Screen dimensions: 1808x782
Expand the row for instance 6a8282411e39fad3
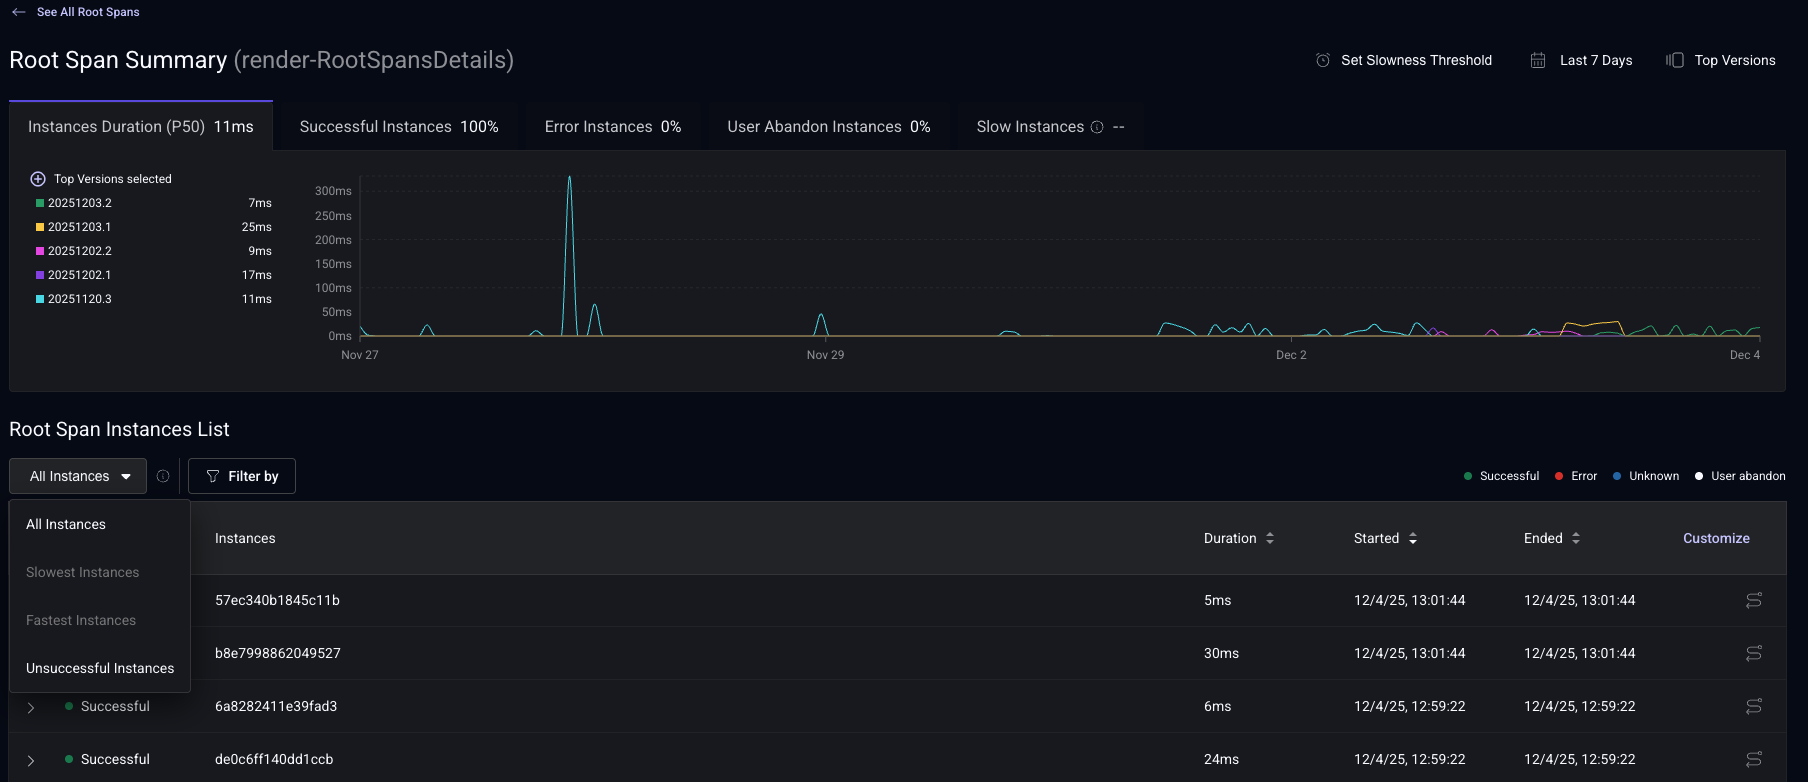click(31, 707)
